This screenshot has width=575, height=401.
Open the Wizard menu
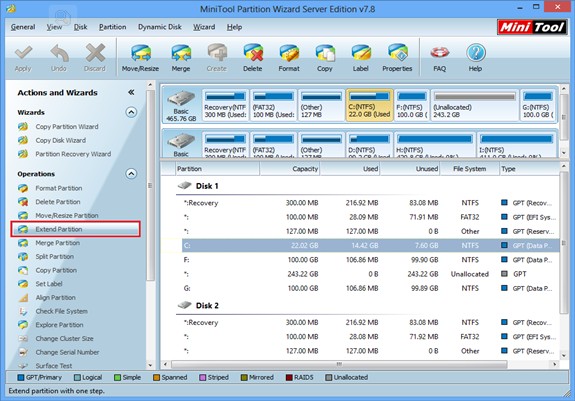[204, 27]
